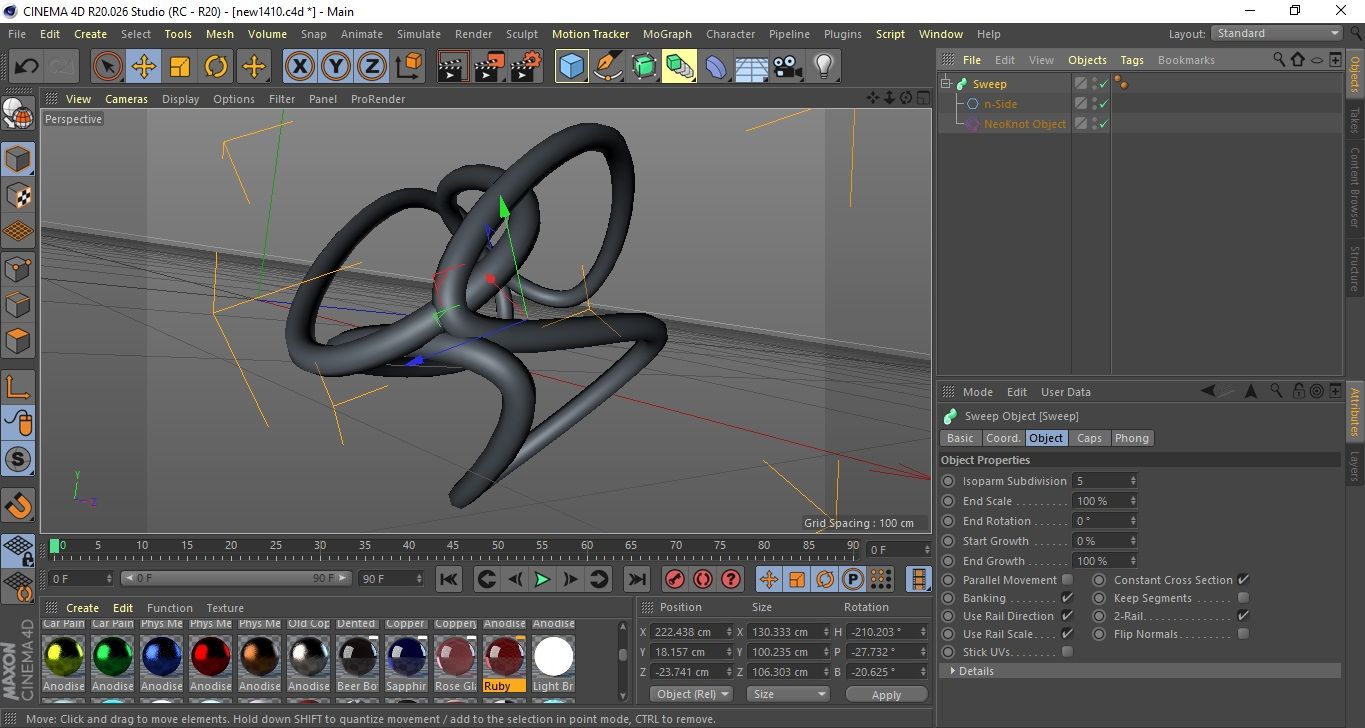Select the Move tool in top toolbar

[x=144, y=67]
